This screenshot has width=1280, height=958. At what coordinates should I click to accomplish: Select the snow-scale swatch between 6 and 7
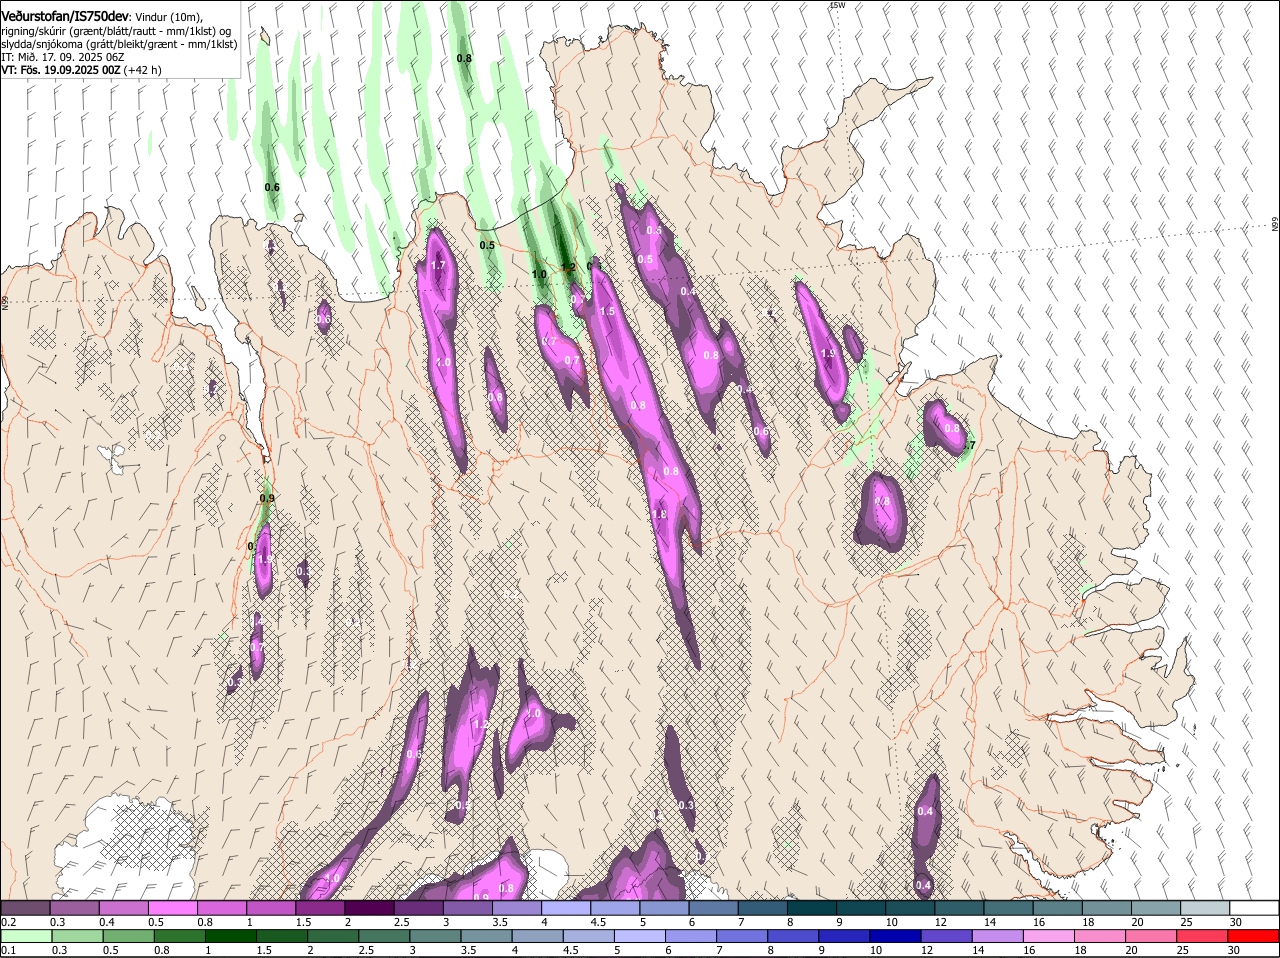(x=713, y=907)
